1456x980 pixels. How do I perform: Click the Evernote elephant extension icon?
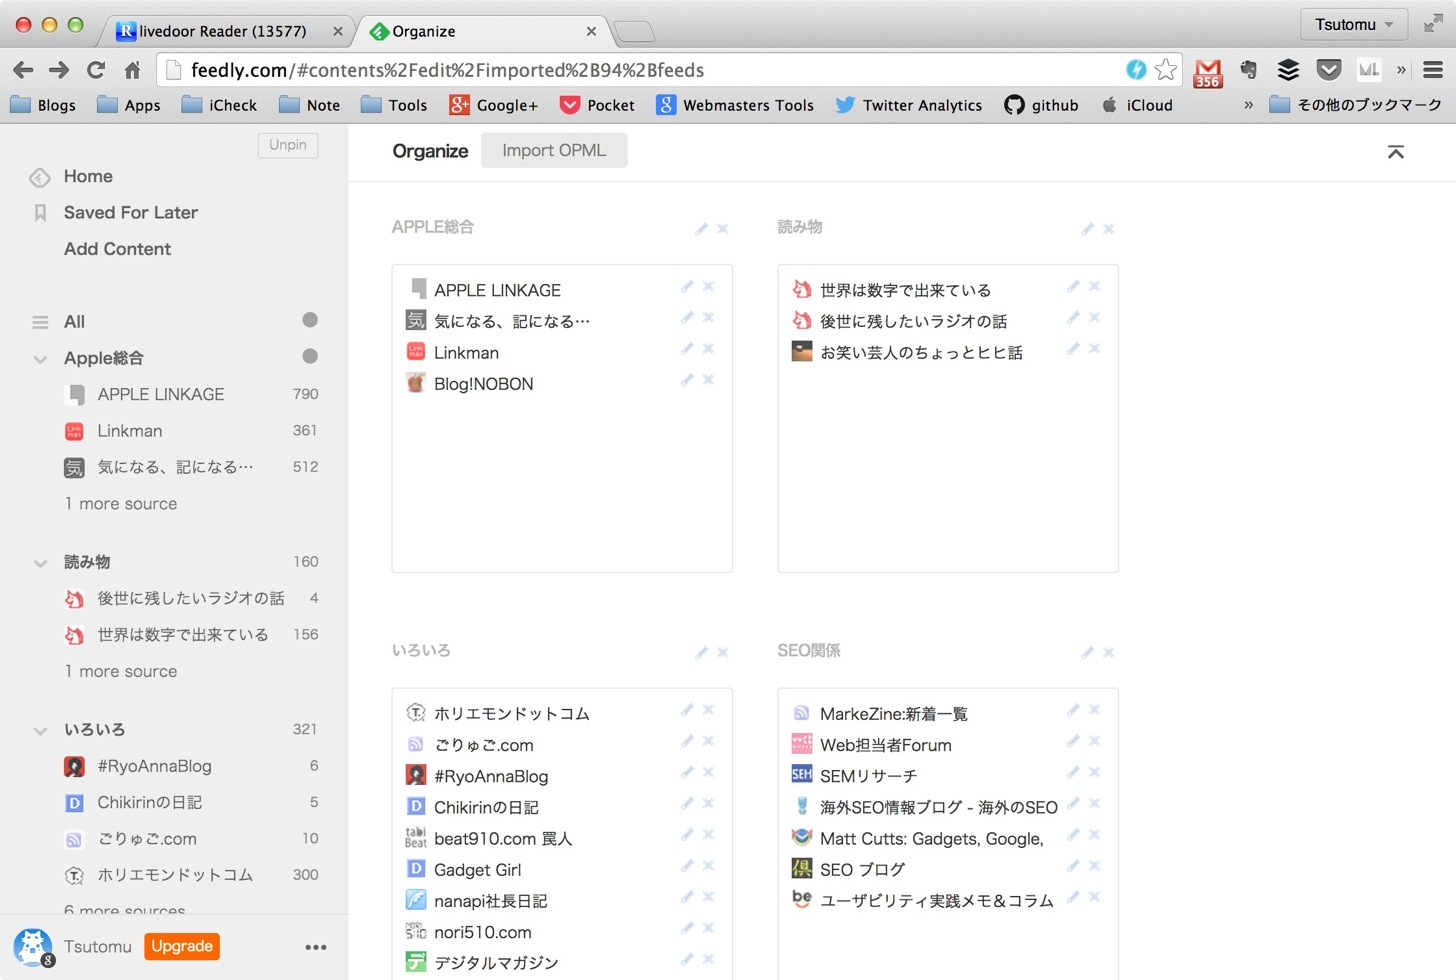pyautogui.click(x=1248, y=69)
